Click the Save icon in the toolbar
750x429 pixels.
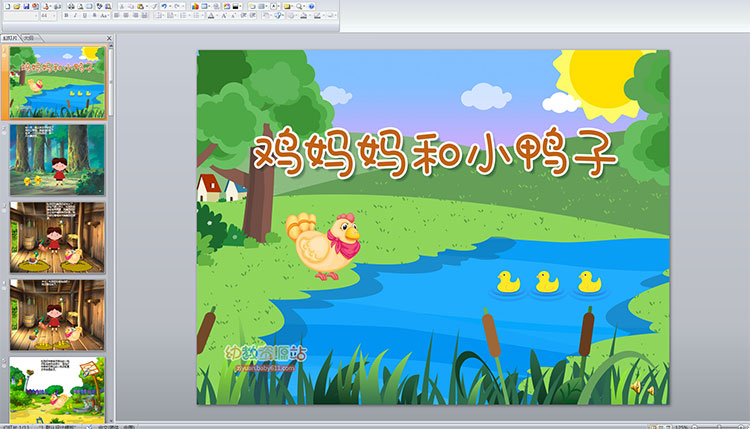[26, 5]
